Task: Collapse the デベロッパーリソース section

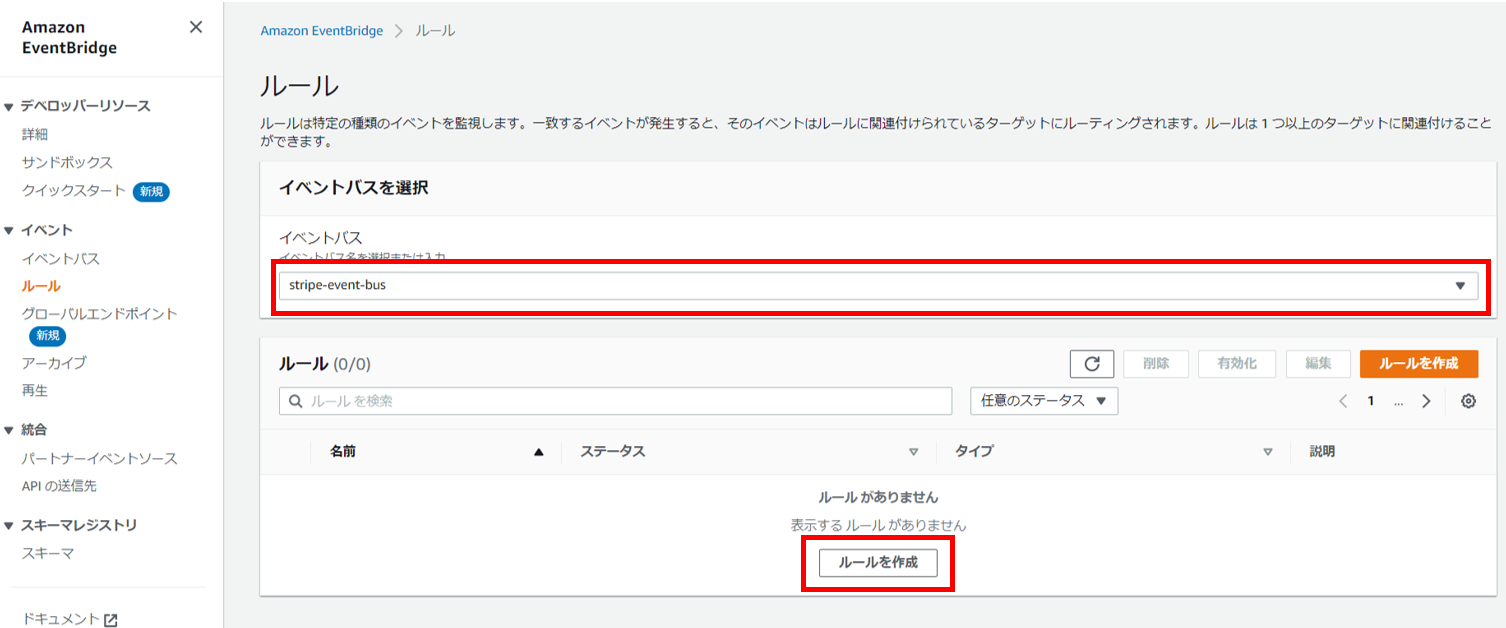Action: [9, 107]
